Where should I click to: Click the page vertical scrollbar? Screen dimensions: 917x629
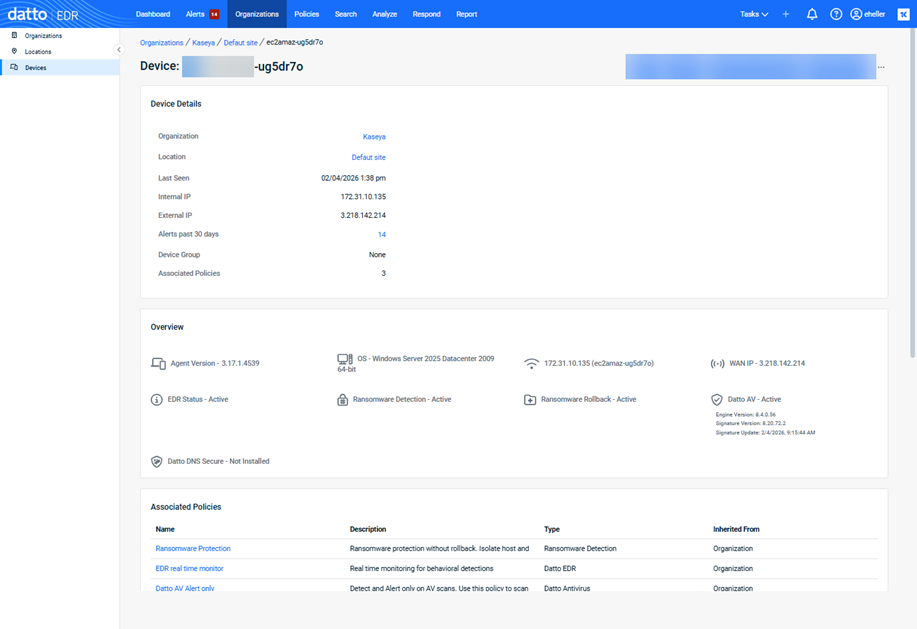point(912,200)
